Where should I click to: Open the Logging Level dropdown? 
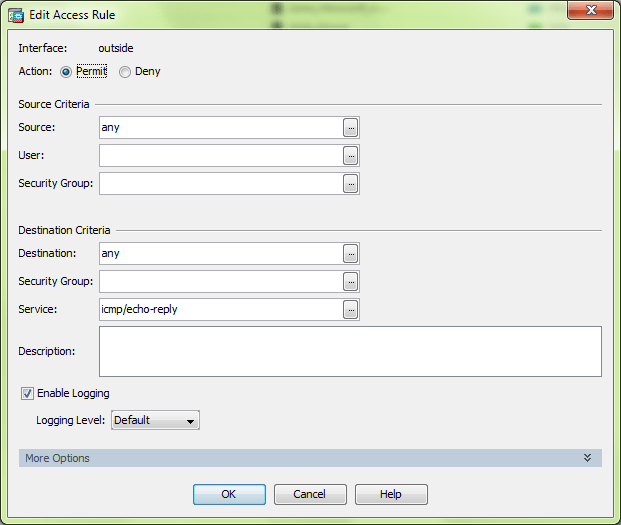click(x=155, y=420)
